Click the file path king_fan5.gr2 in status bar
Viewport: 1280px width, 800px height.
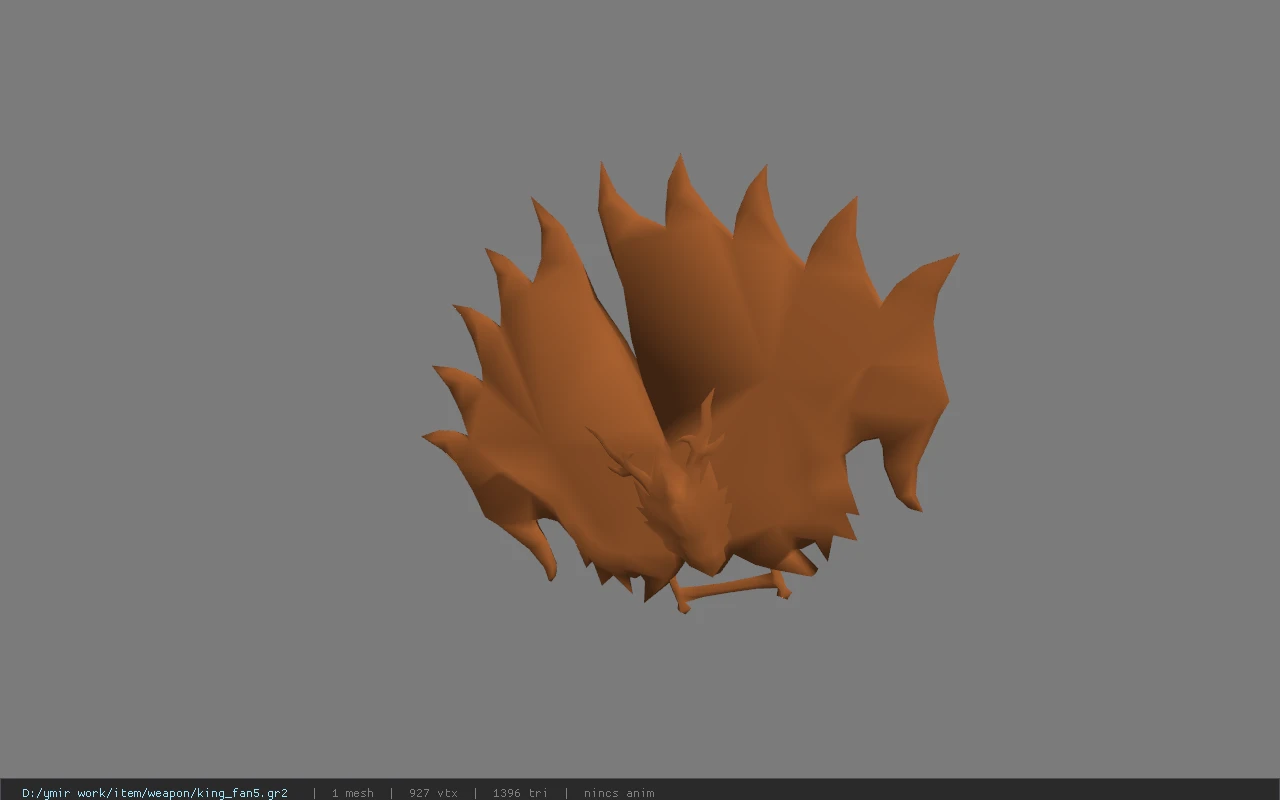click(155, 793)
